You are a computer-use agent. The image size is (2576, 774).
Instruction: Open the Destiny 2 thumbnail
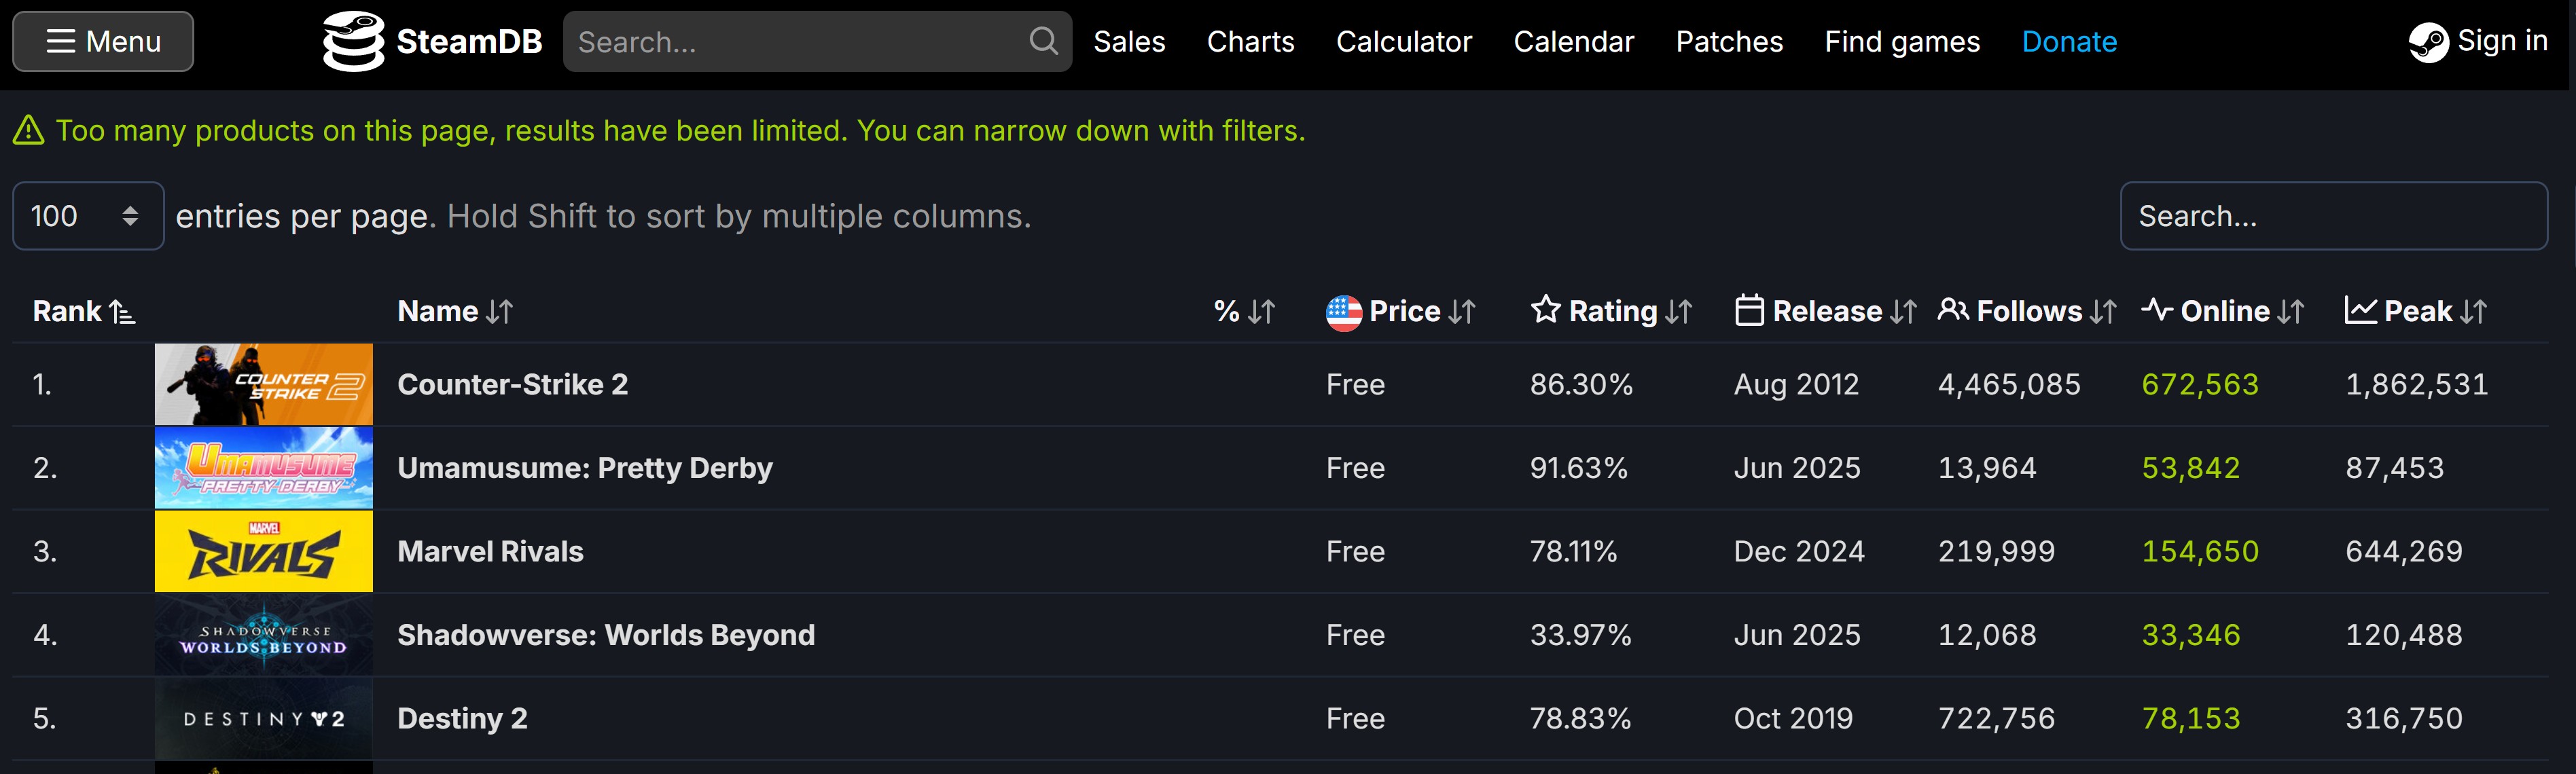tap(264, 719)
